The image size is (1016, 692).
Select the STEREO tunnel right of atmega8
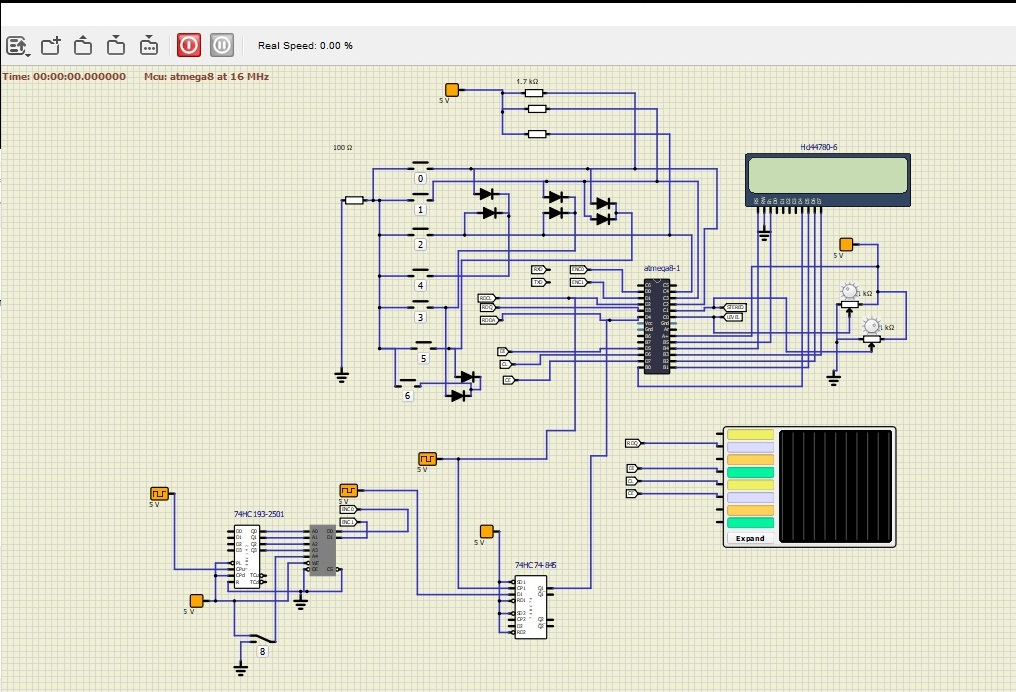click(735, 307)
